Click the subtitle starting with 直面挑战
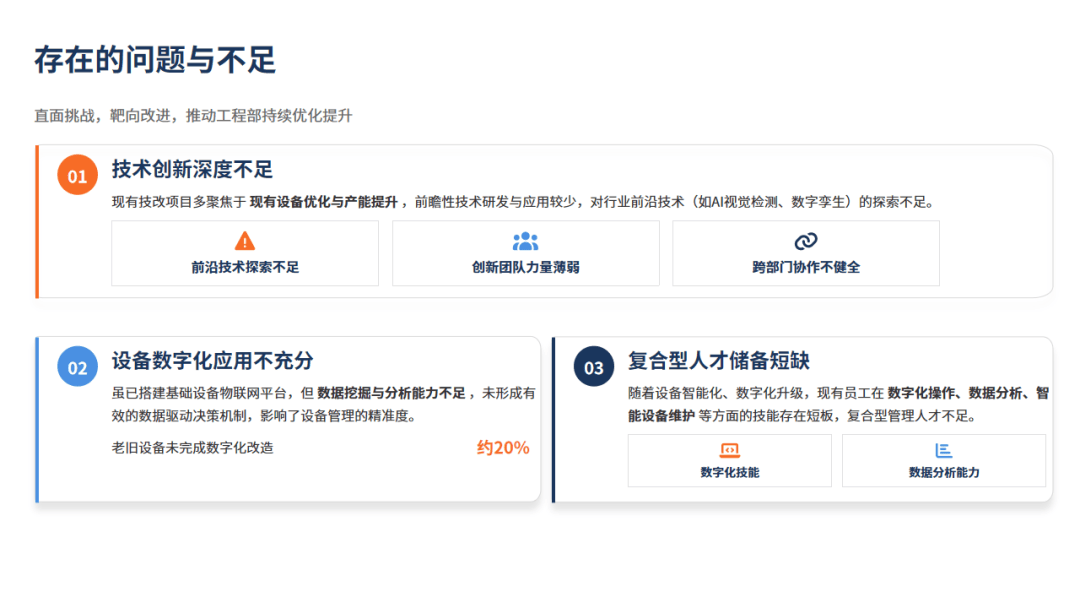The image size is (1080, 608). [193, 115]
